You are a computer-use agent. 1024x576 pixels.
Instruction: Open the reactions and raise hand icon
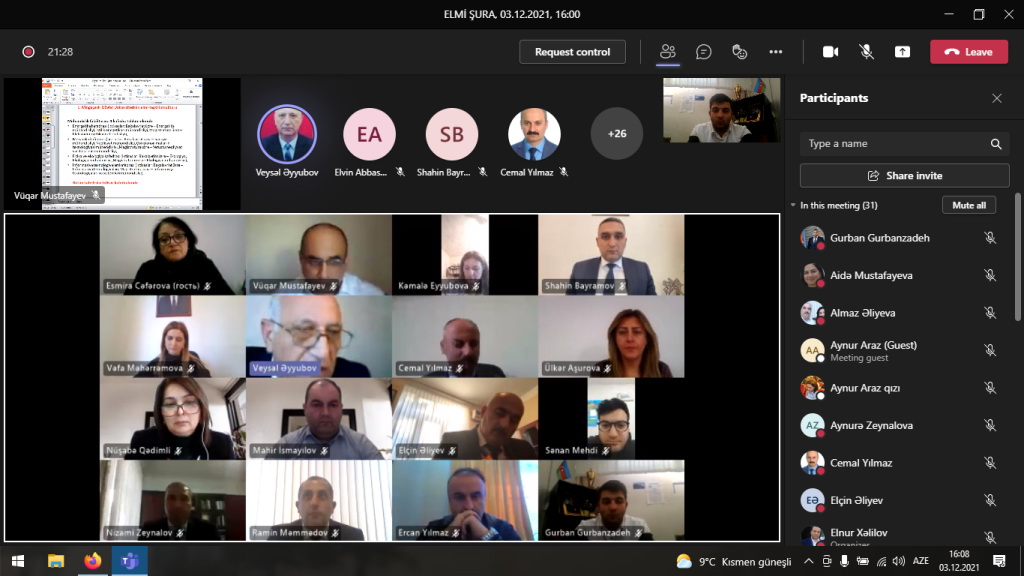pos(739,52)
